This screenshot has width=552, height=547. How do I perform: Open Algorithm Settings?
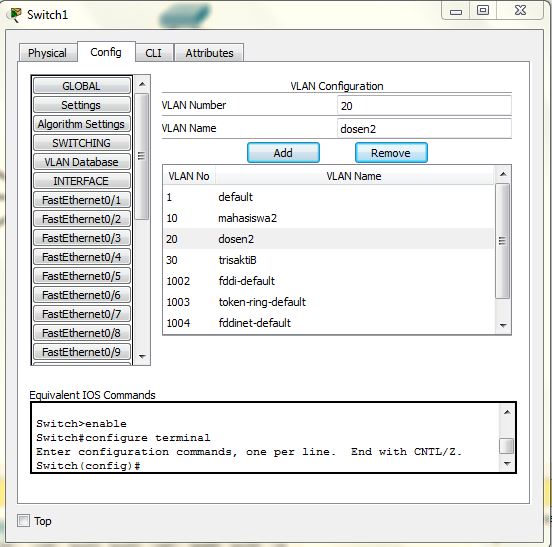(82, 124)
